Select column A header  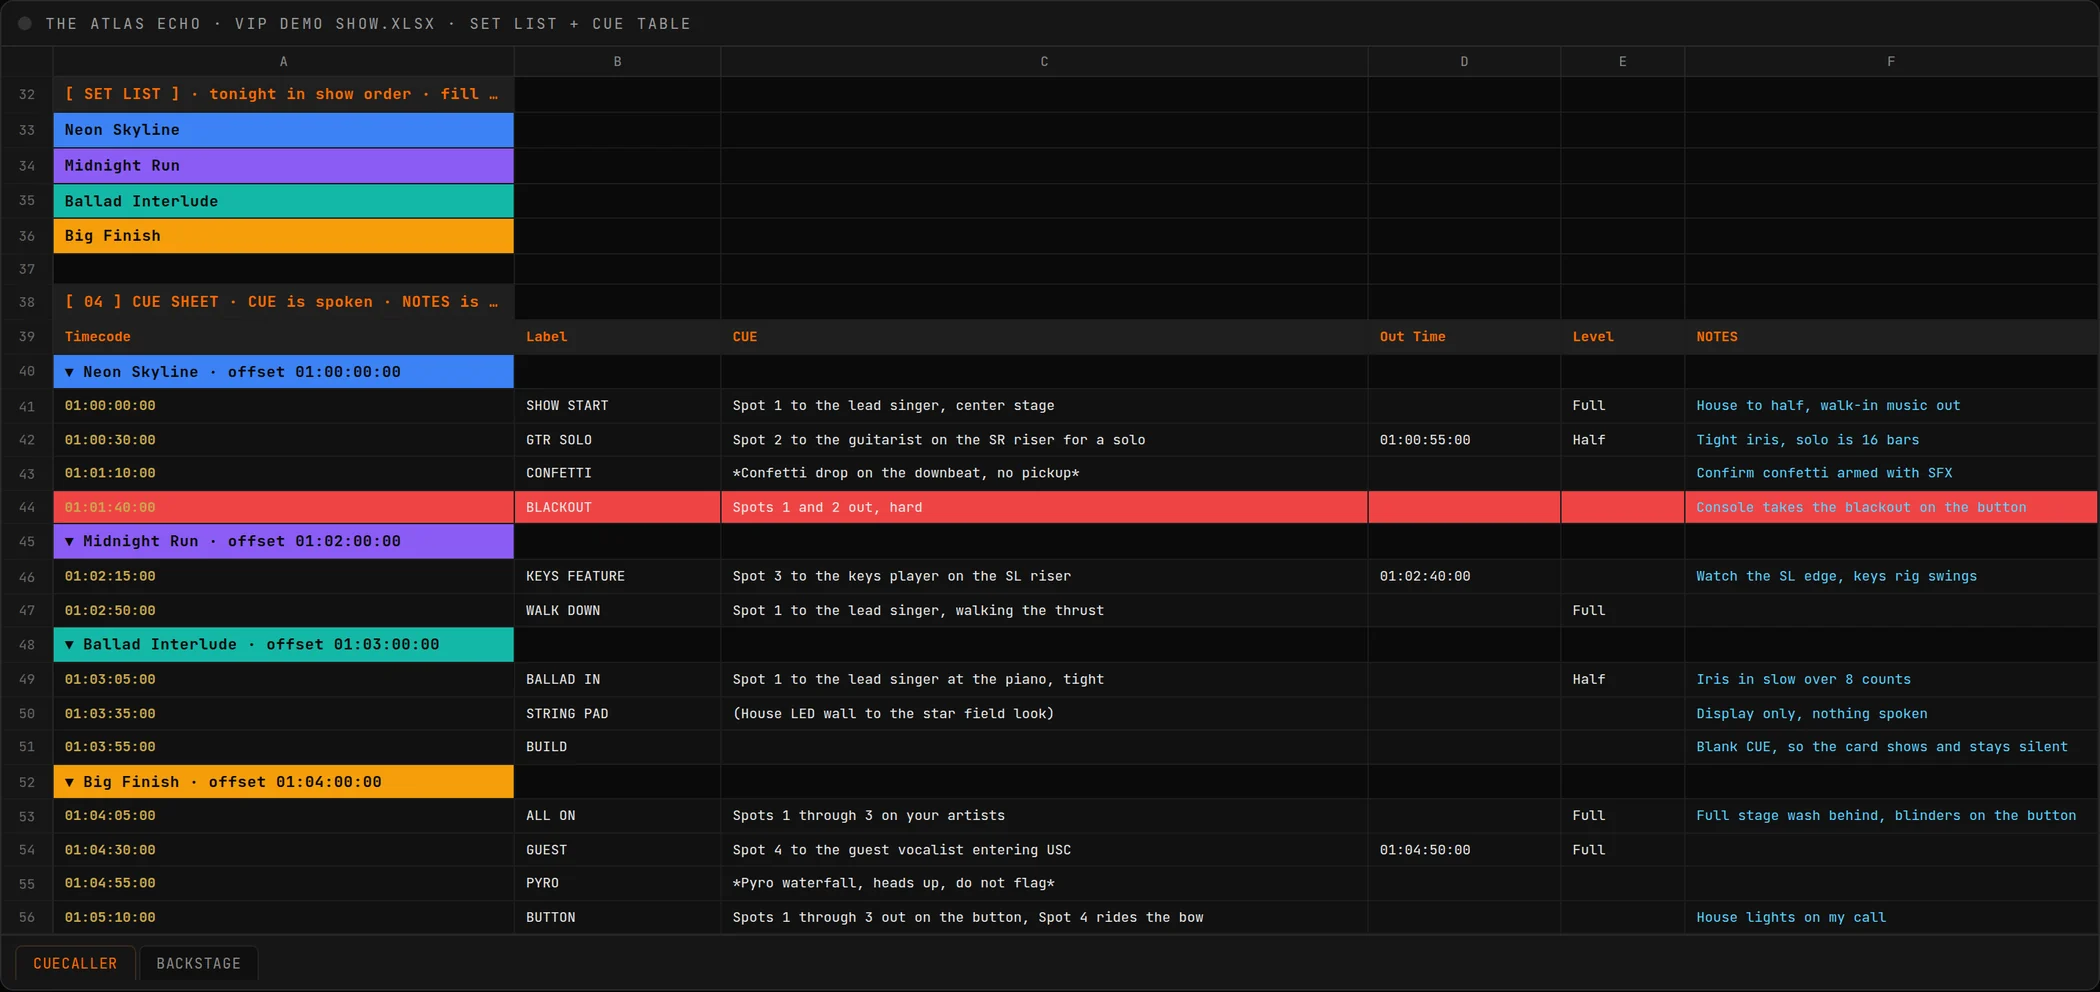click(284, 62)
